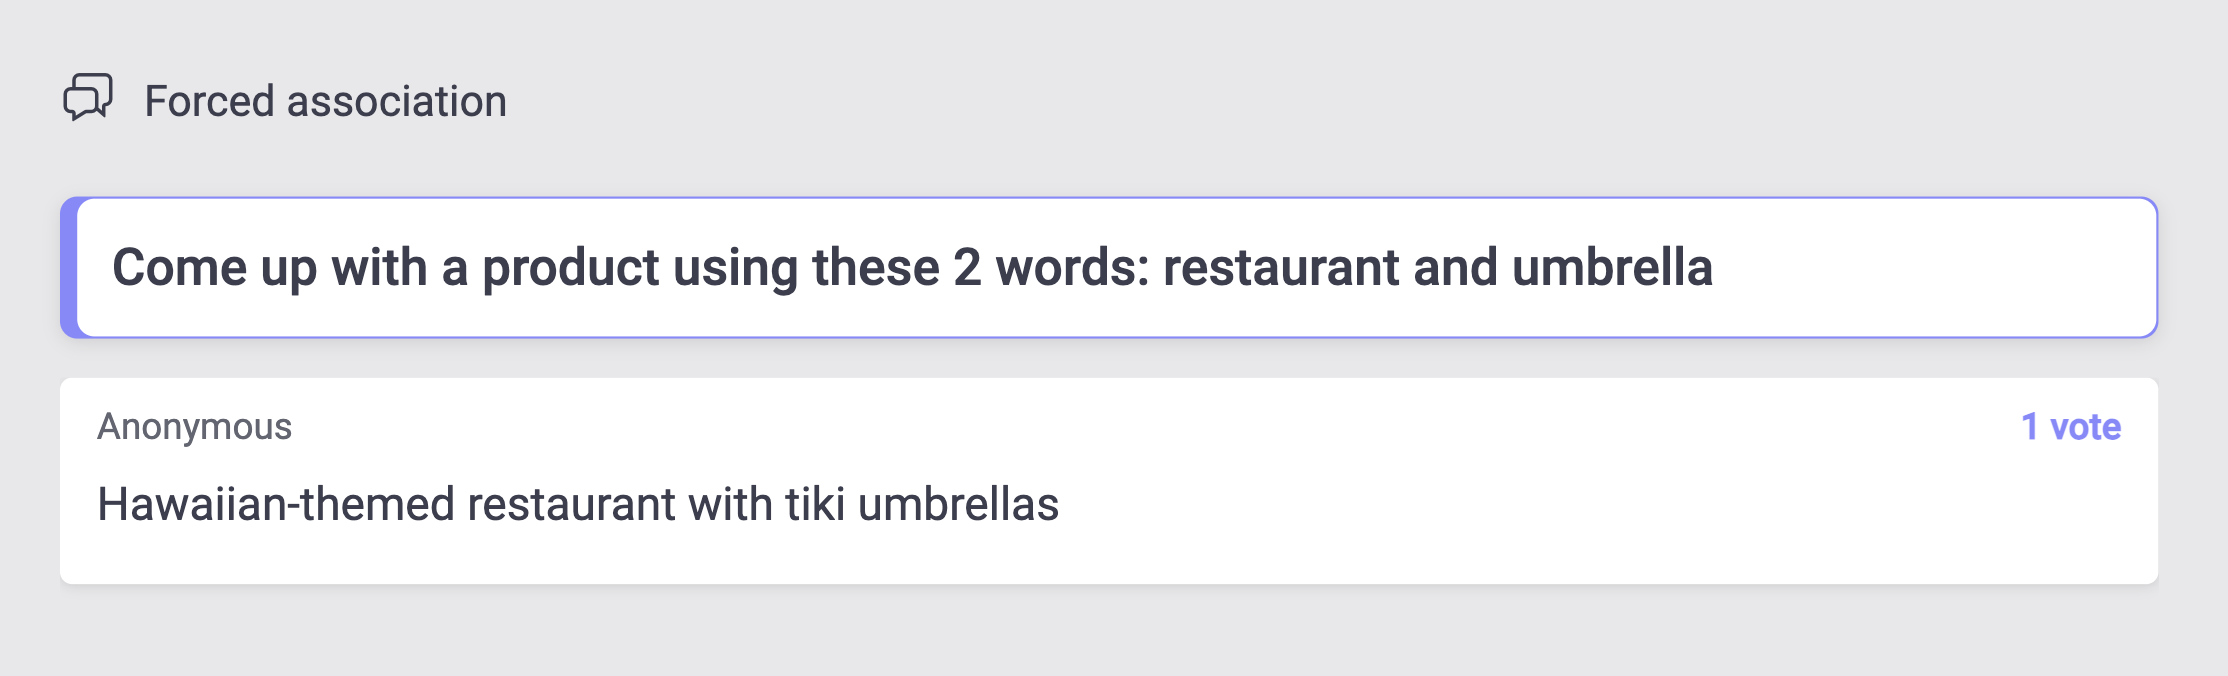Select the Forced association heading
2228x676 pixels.
[x=325, y=101]
